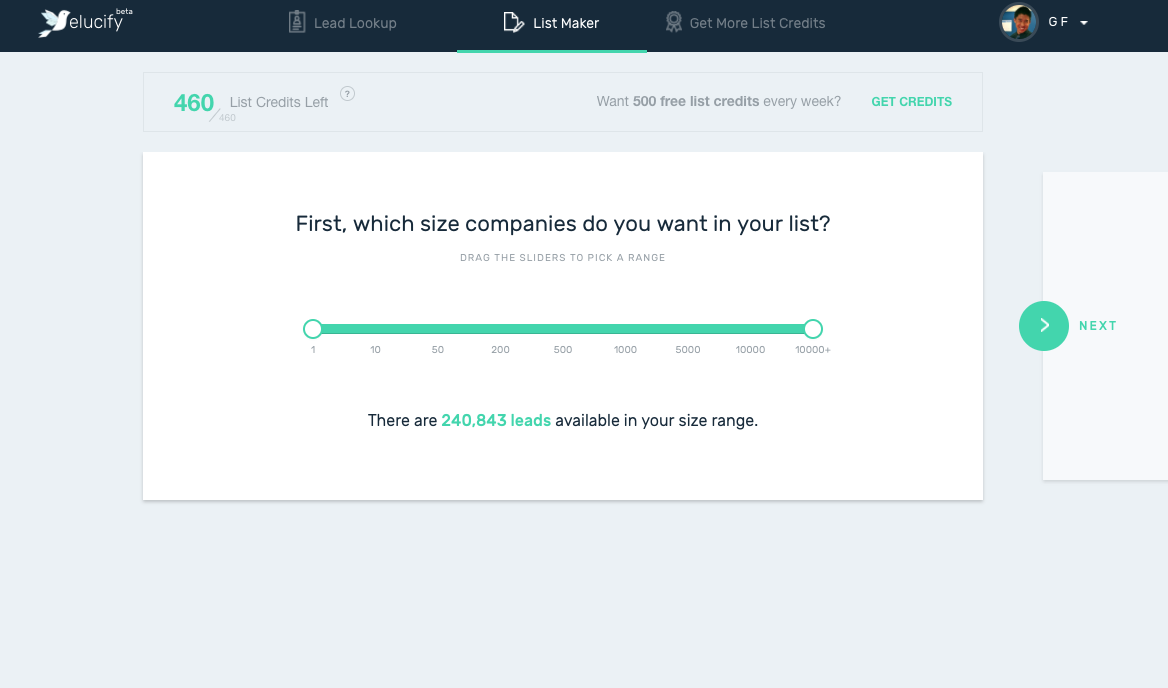
Task: Click the left slider handle at 1
Action: pyautogui.click(x=313, y=329)
